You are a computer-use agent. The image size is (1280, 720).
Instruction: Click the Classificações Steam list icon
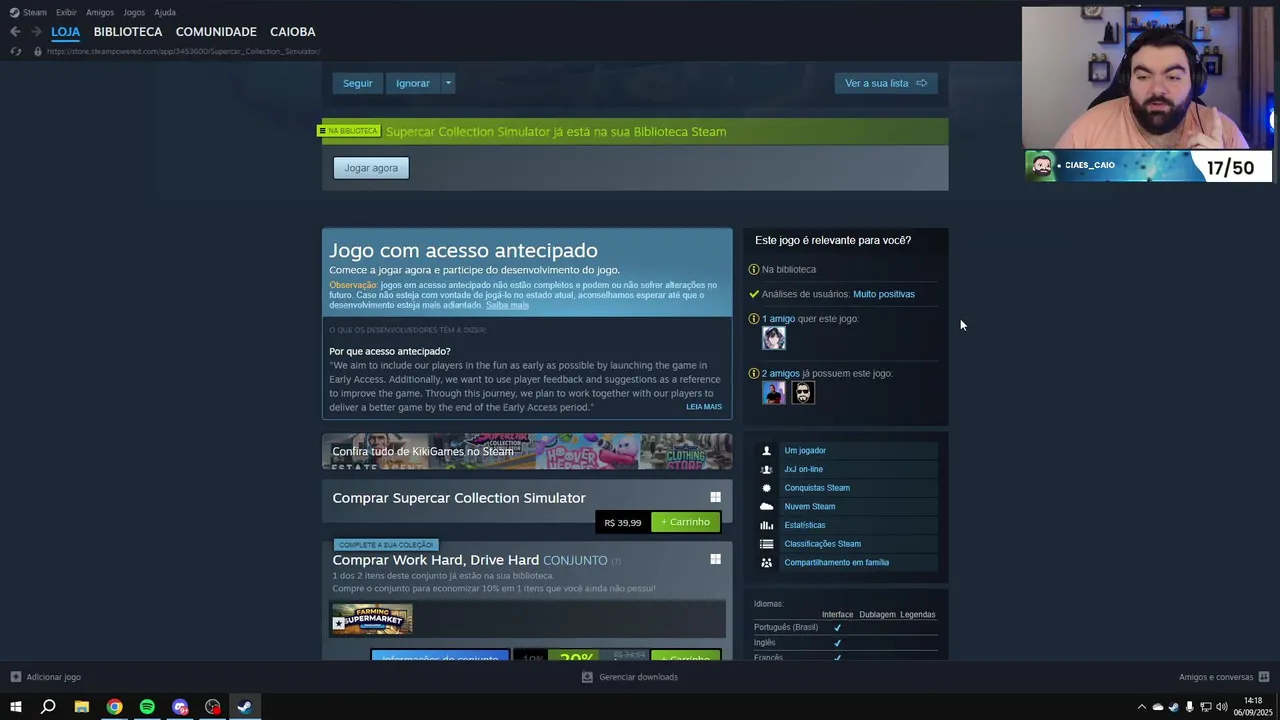click(766, 544)
